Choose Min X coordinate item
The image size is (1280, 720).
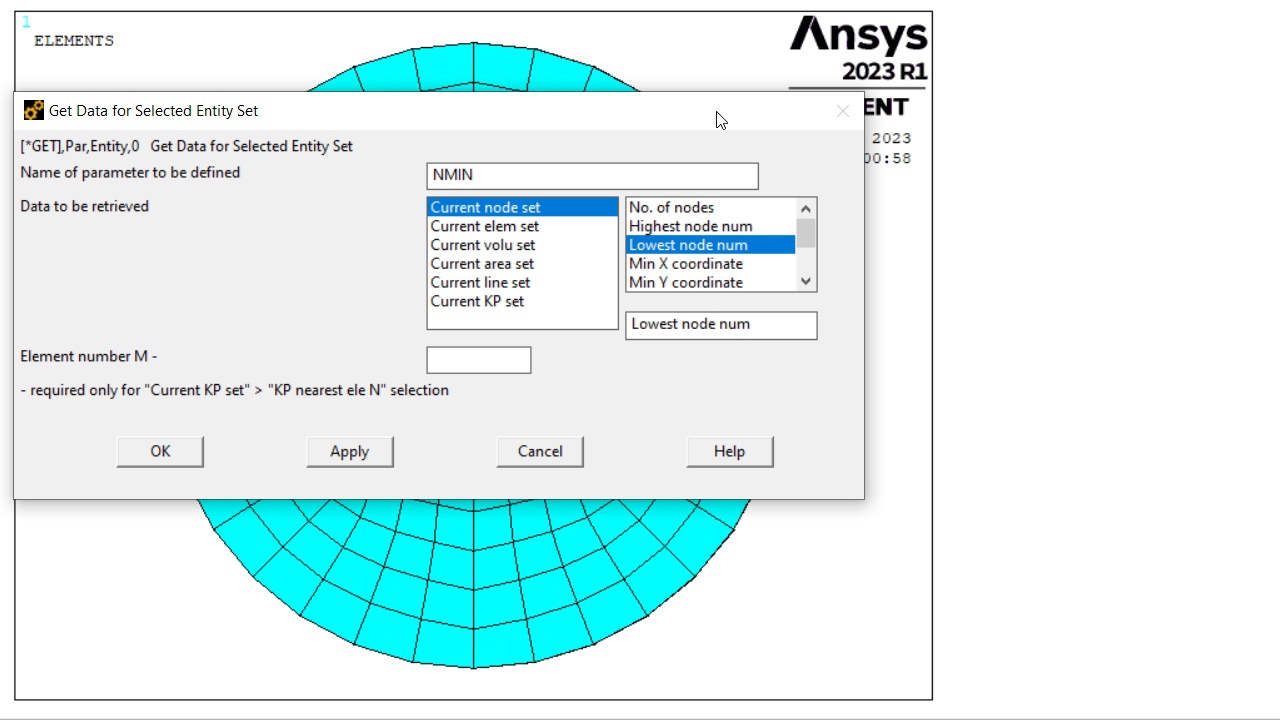(x=711, y=264)
